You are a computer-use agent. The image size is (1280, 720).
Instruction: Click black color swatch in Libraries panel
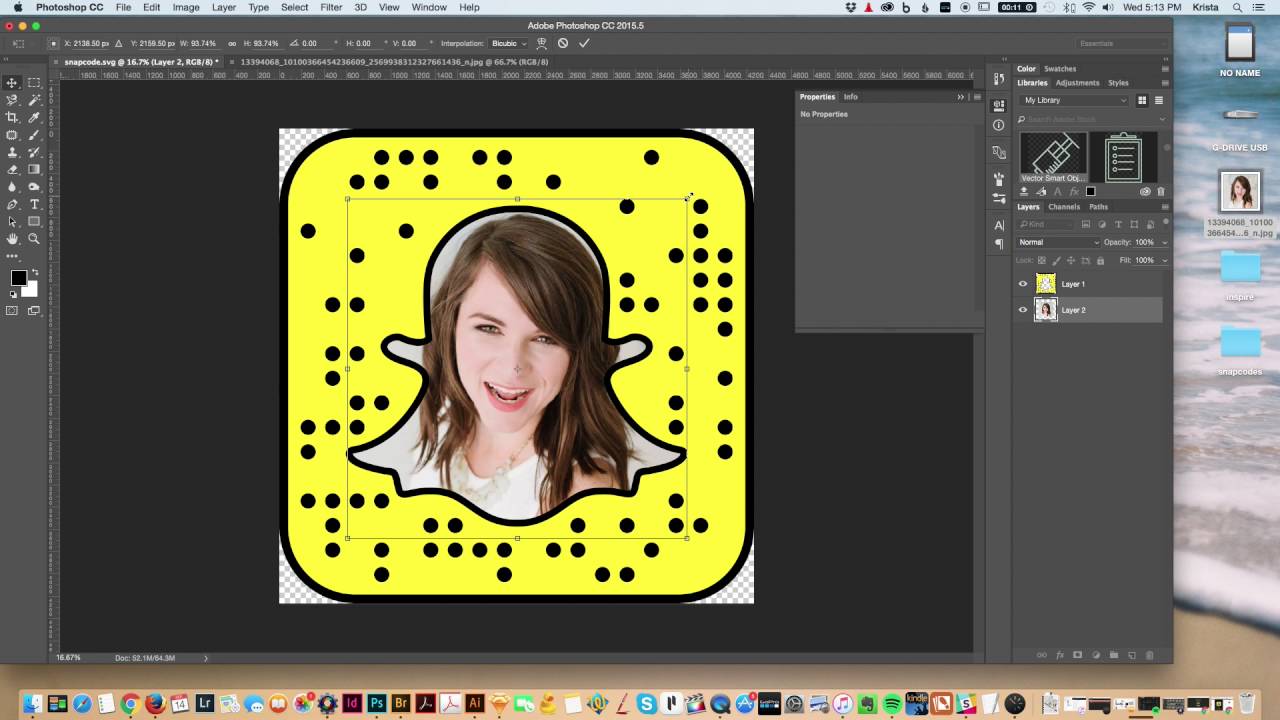[x=1091, y=191]
